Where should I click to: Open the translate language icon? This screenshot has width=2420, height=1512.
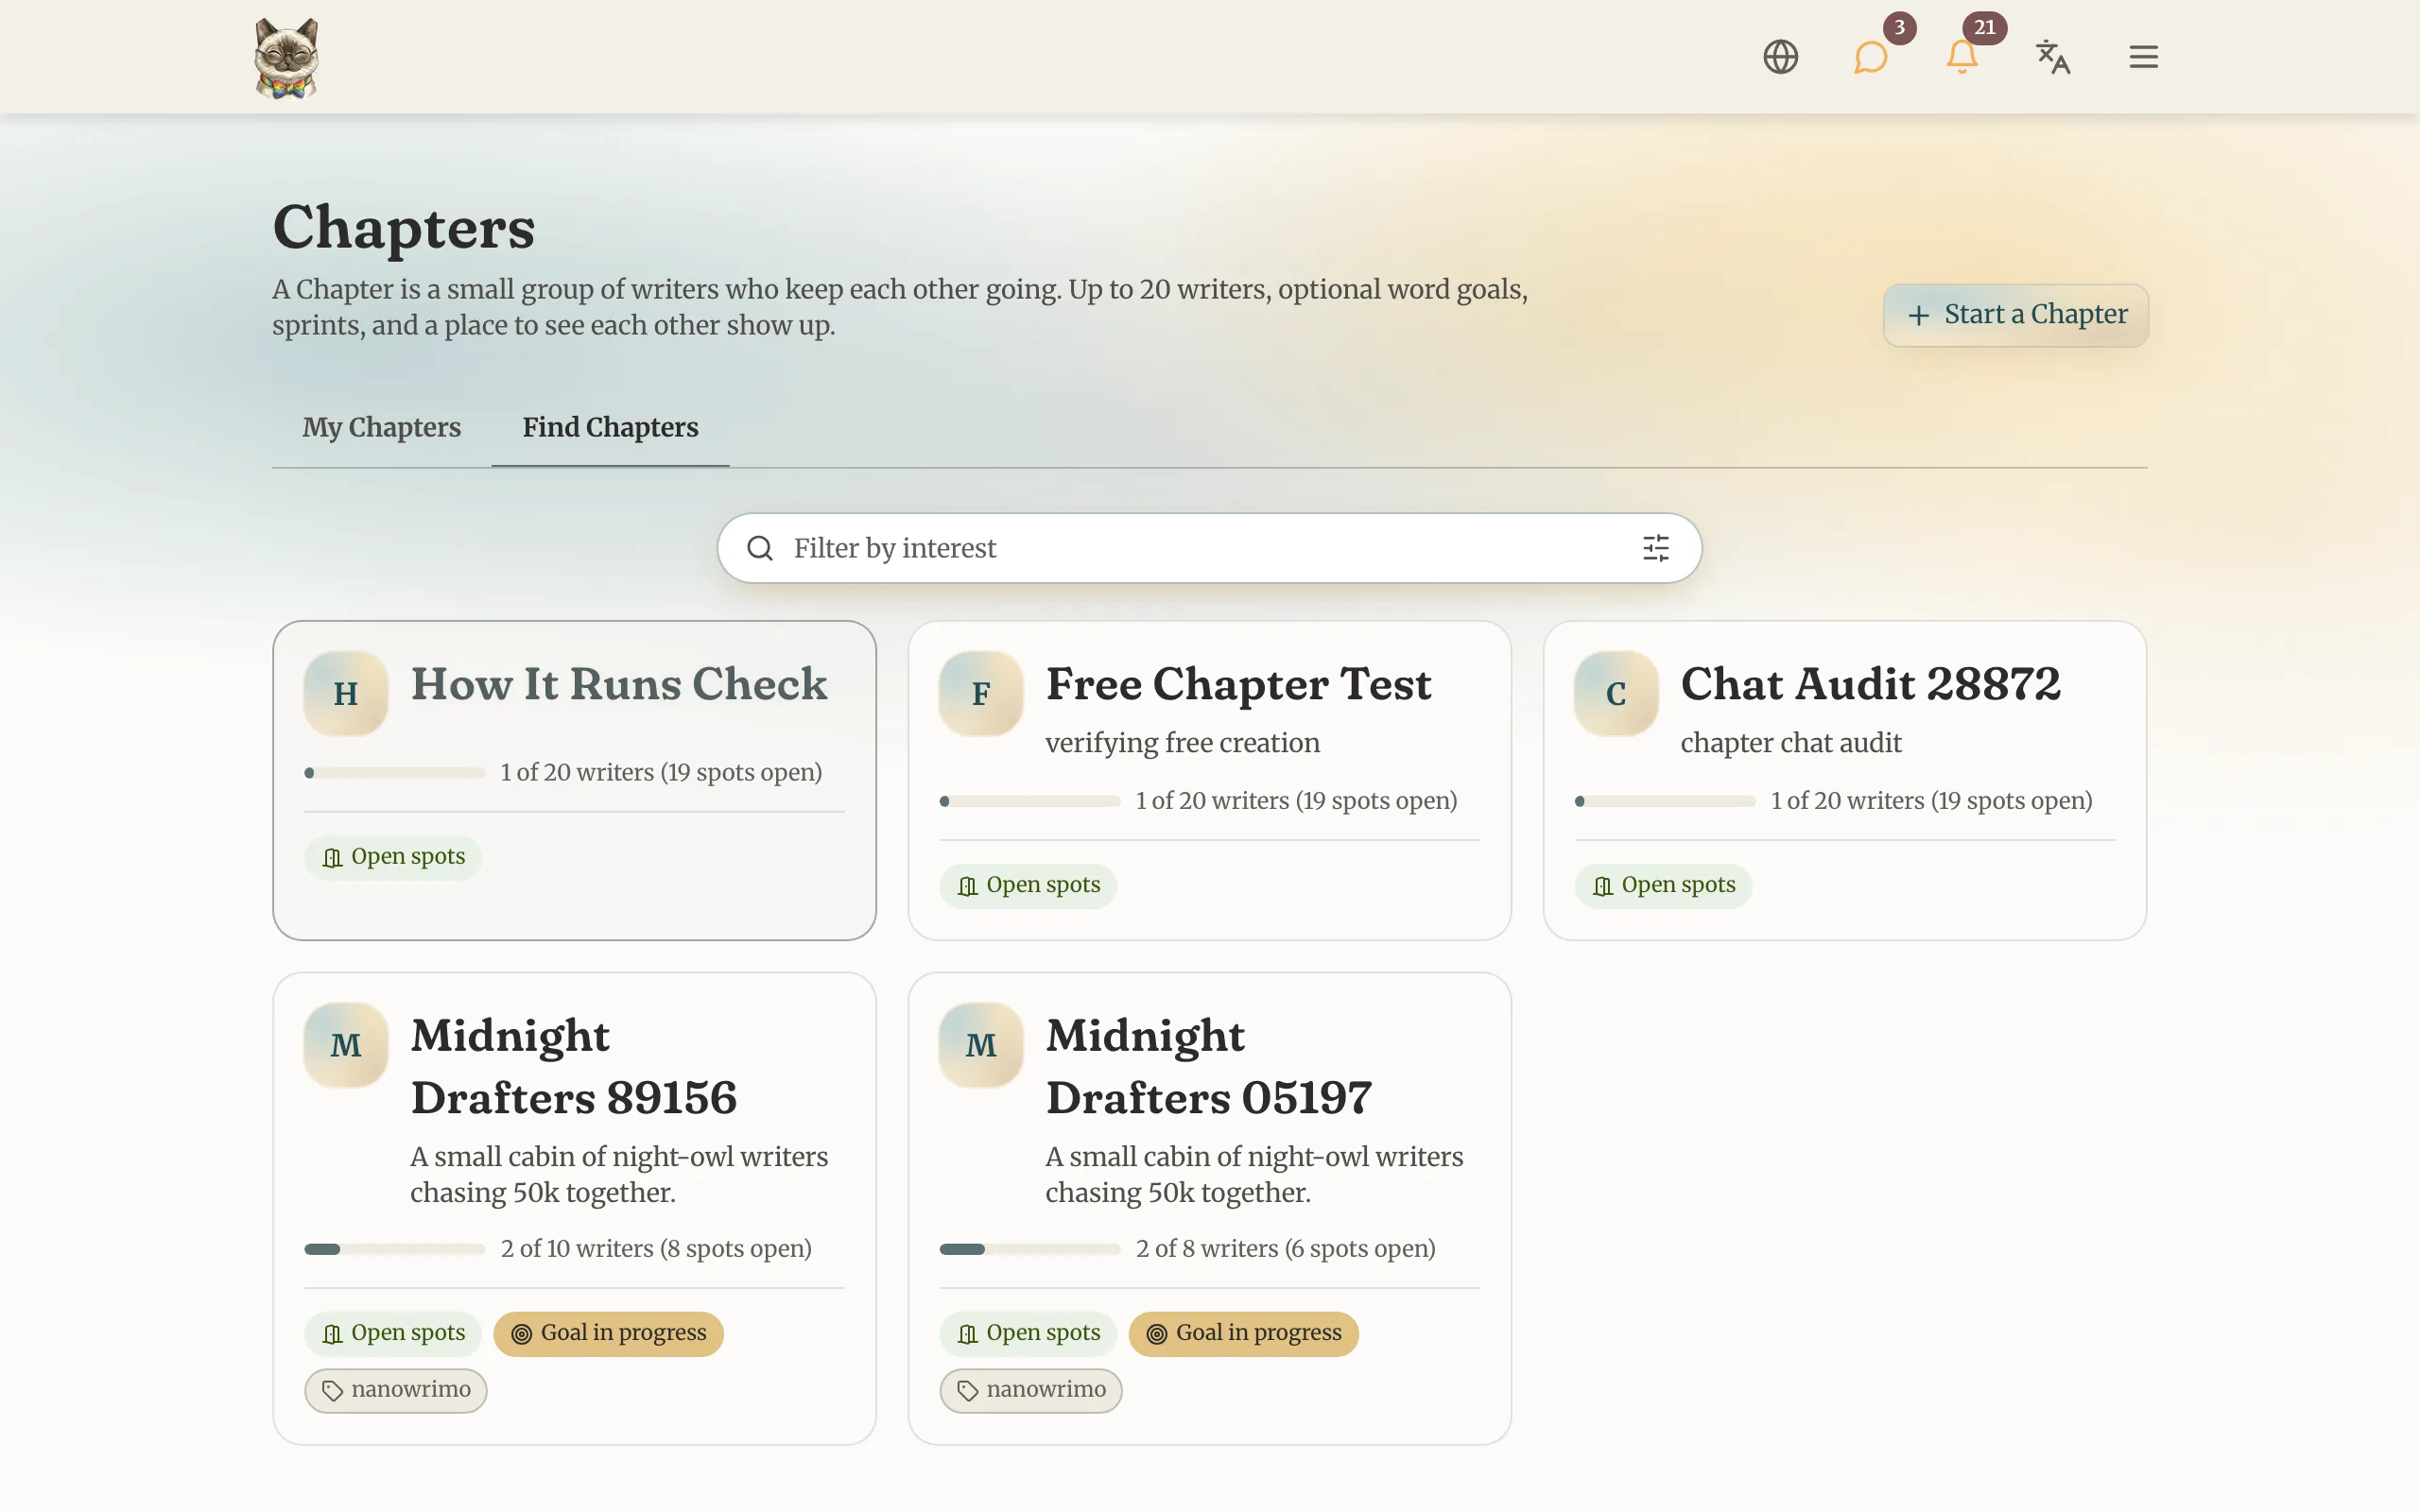click(x=2052, y=57)
